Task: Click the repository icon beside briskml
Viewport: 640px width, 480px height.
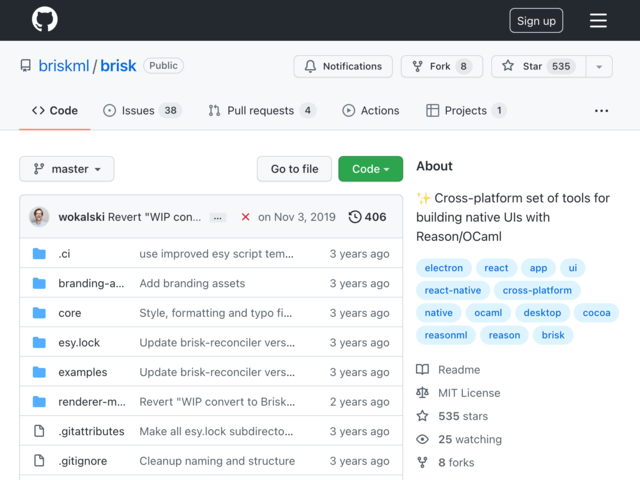Action: point(26,66)
